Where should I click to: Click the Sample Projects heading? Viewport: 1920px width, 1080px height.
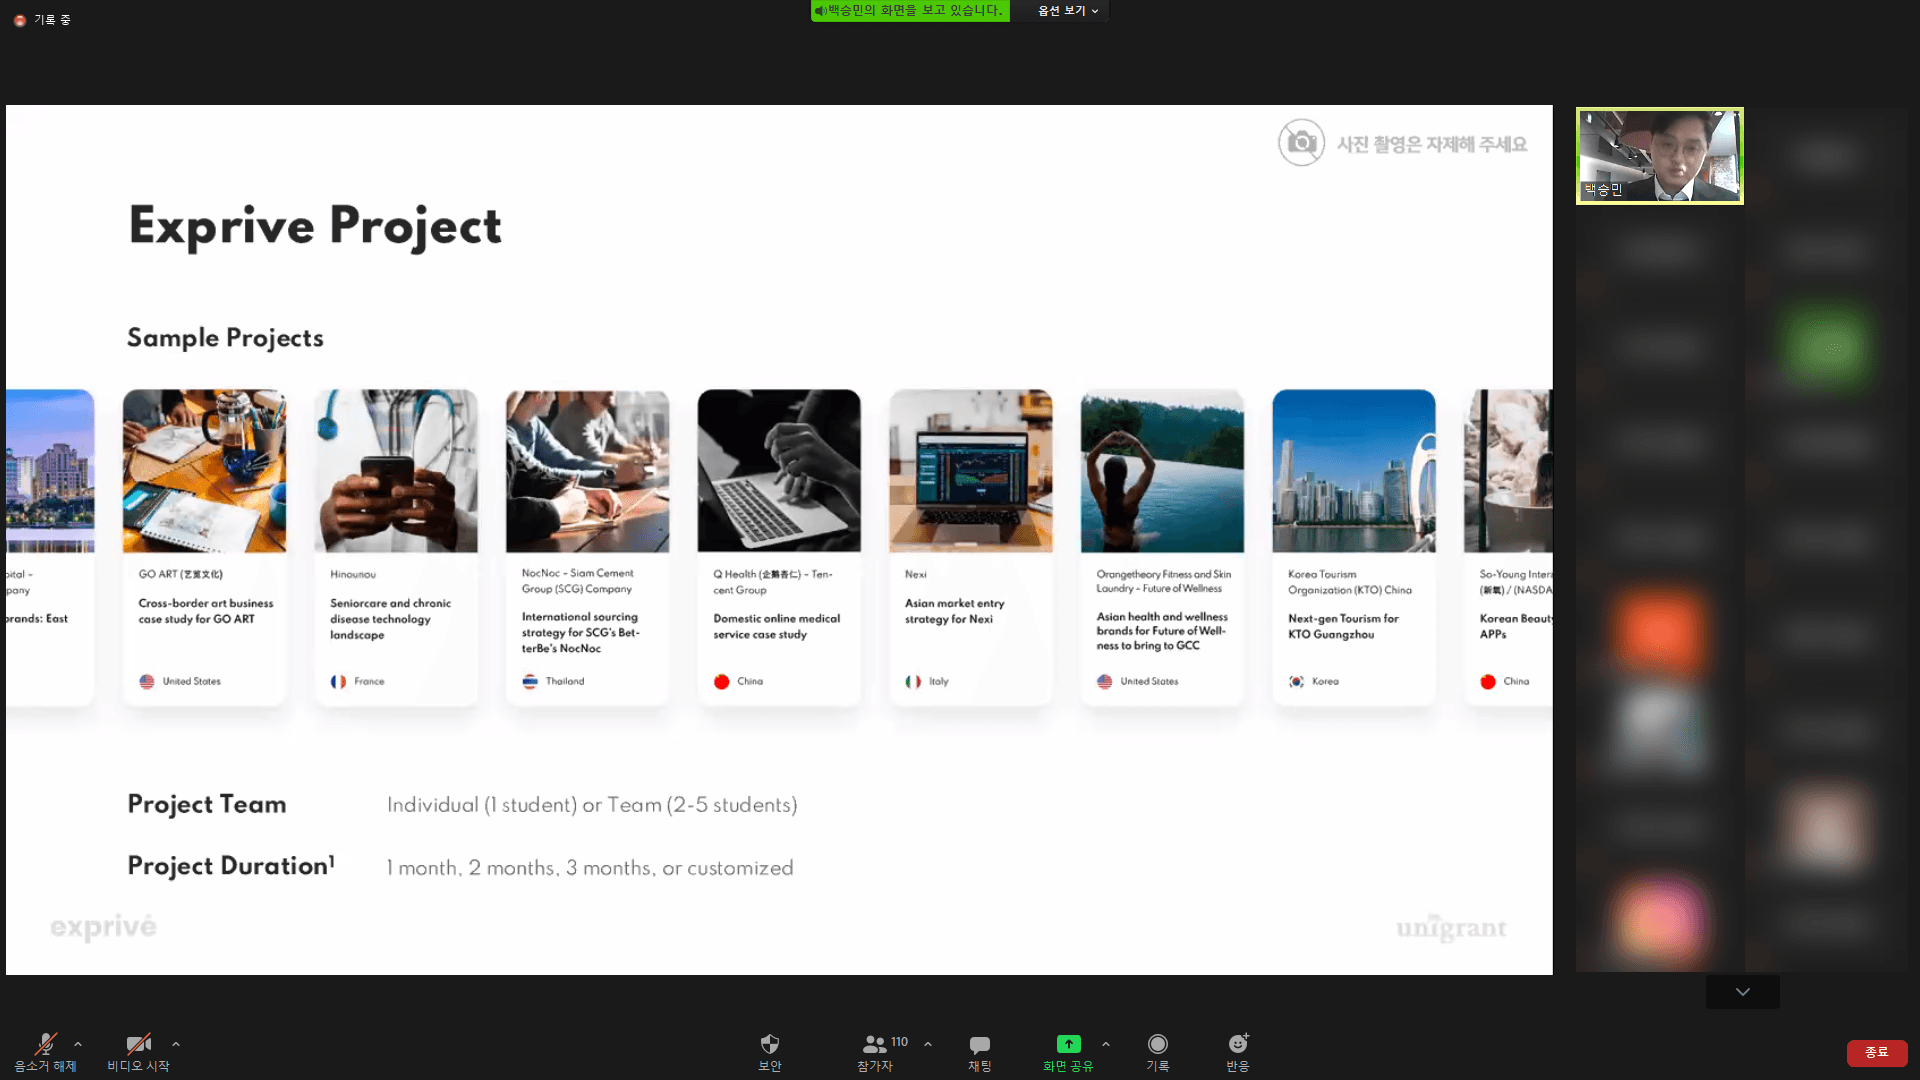pos(225,338)
